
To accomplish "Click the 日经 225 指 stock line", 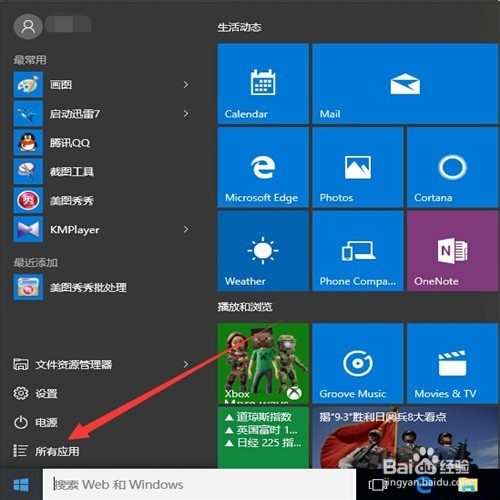I will click(x=263, y=443).
